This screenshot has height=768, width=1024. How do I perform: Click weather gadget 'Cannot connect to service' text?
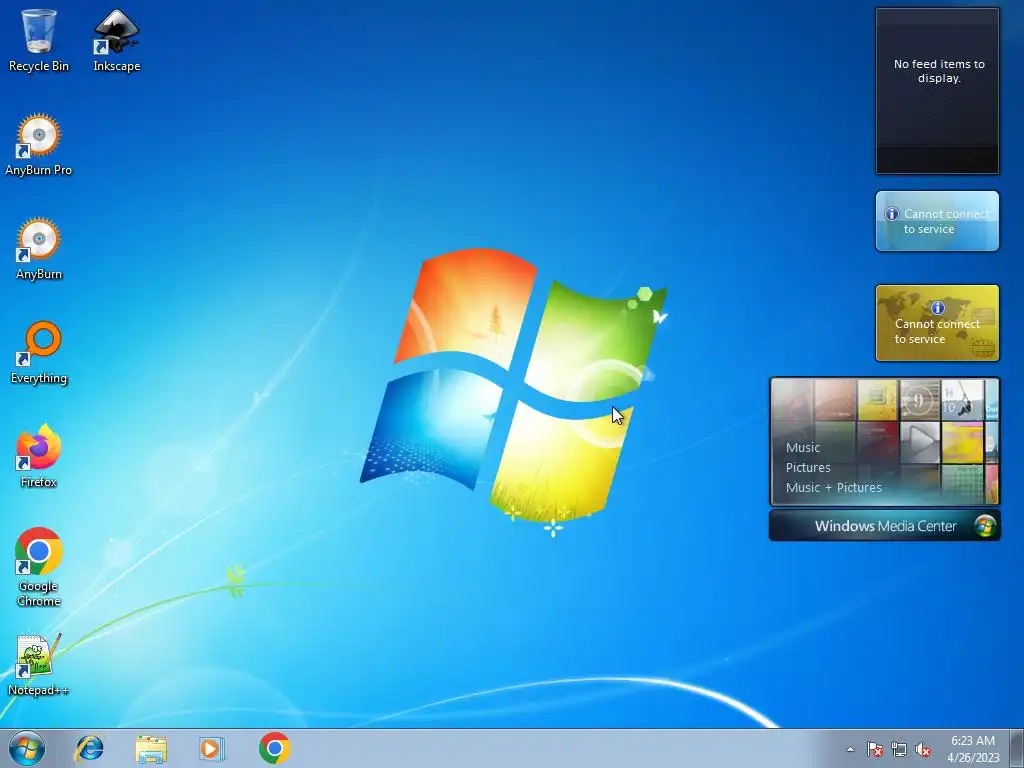946,221
